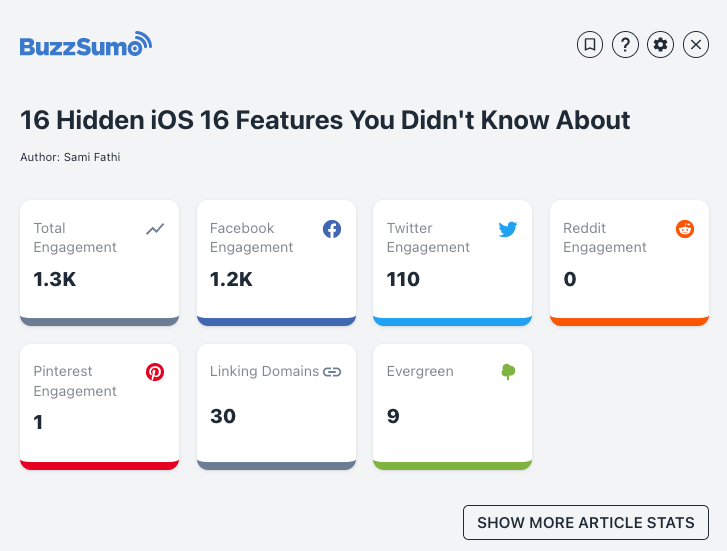Screen dimensions: 727x551
Task: Click the bookmark icon in the header
Action: click(x=590, y=44)
